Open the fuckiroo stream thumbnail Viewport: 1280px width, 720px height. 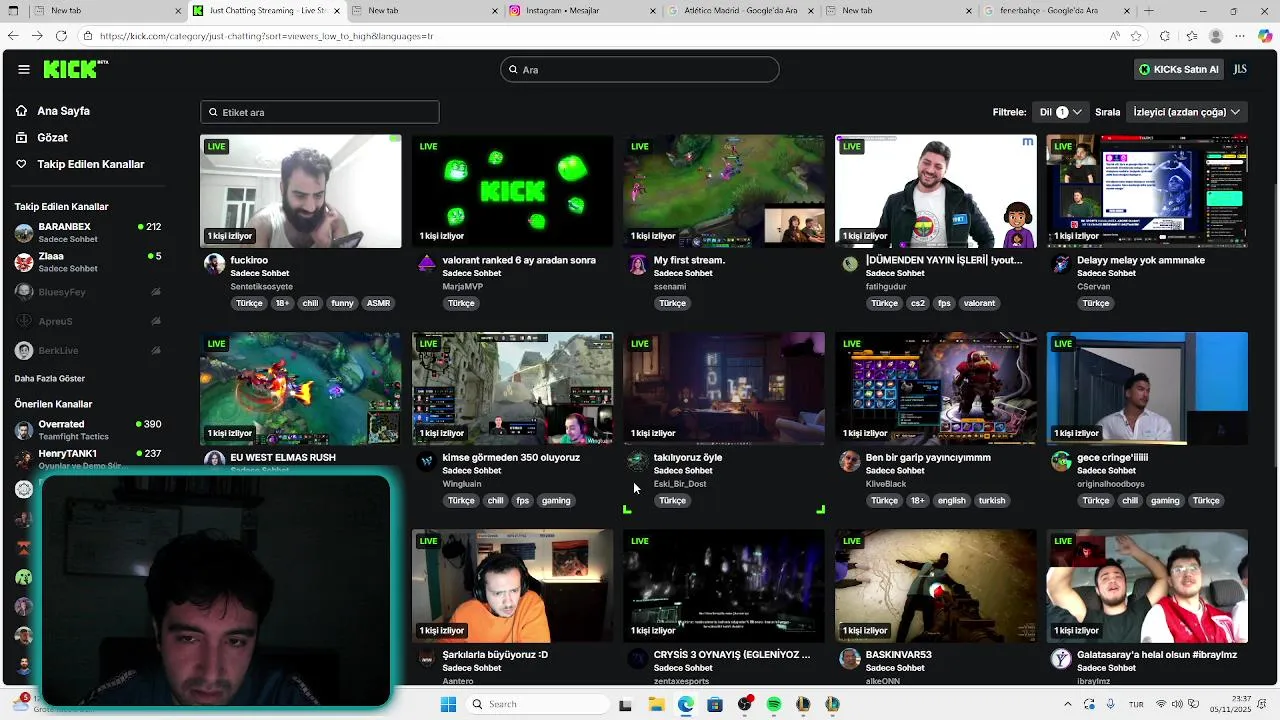[x=300, y=191]
